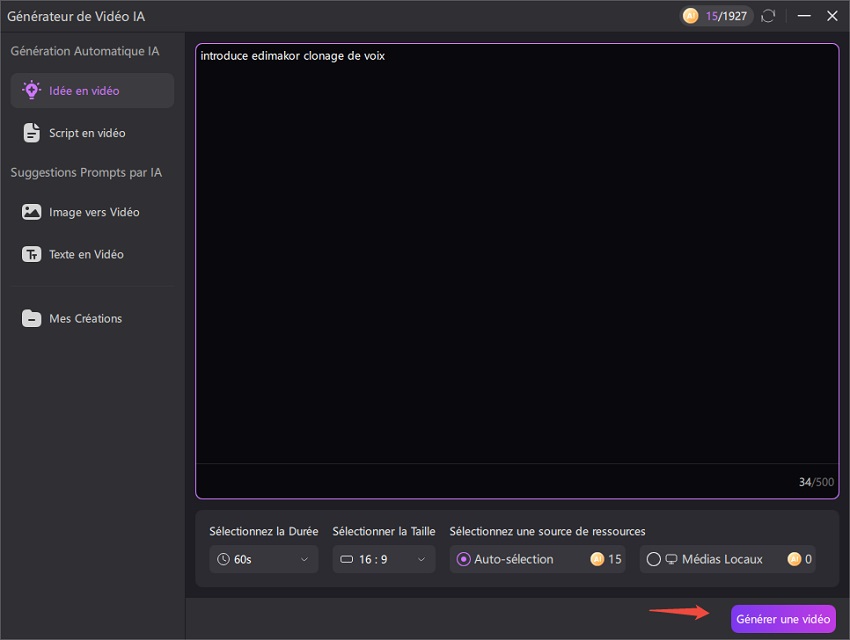The width and height of the screenshot is (850, 640).
Task: Click inside the prompt text area
Action: [x=517, y=254]
